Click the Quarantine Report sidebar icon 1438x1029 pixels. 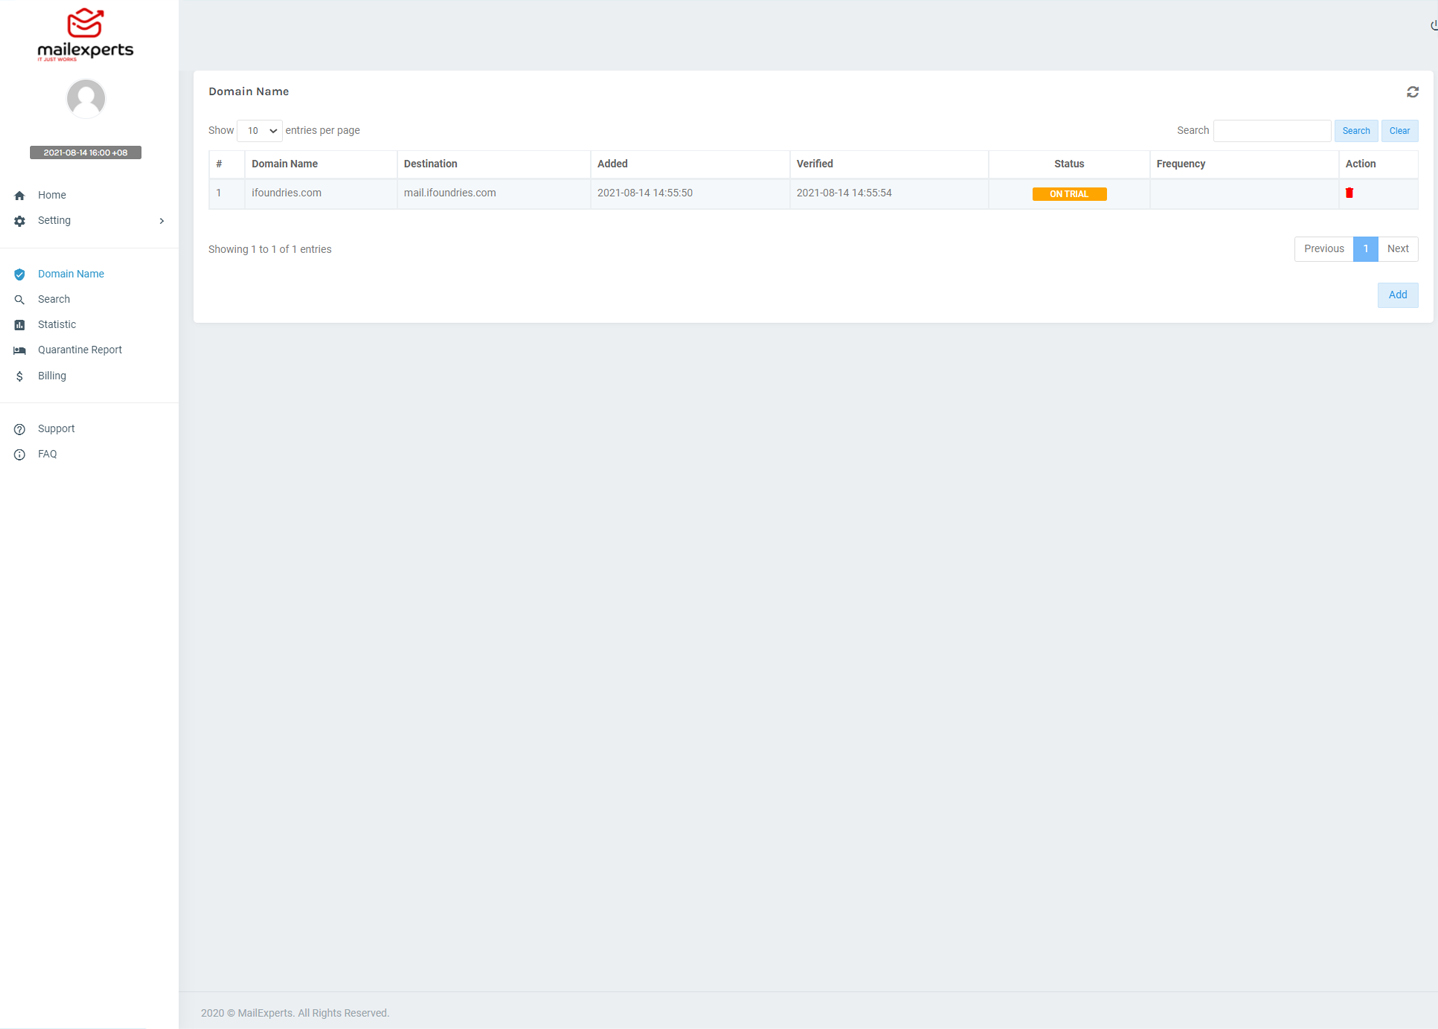point(19,349)
